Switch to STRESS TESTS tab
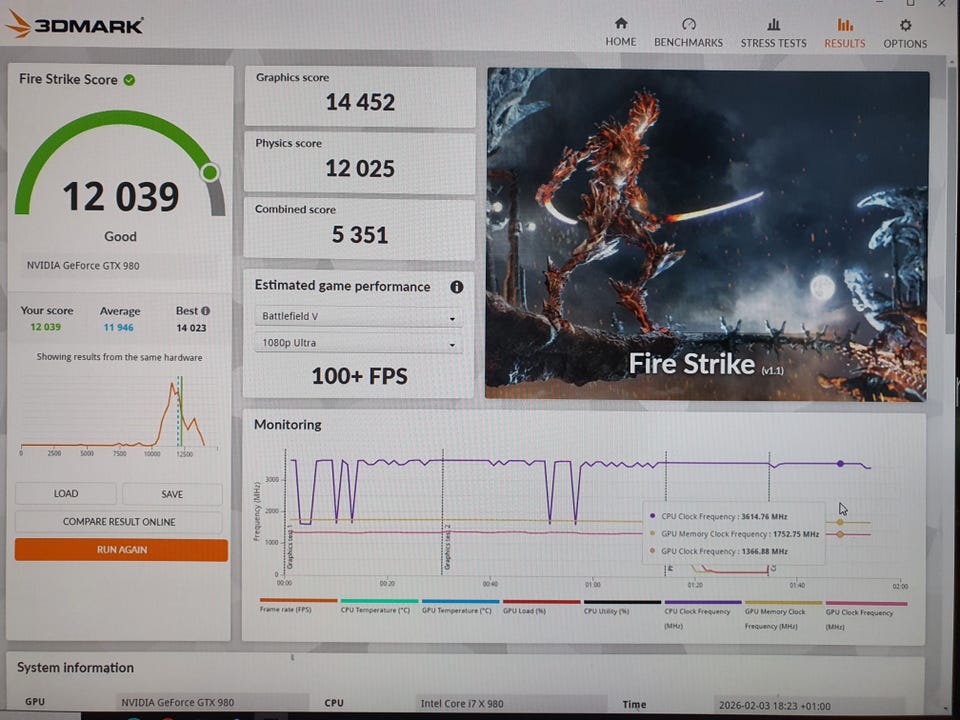 pos(773,33)
